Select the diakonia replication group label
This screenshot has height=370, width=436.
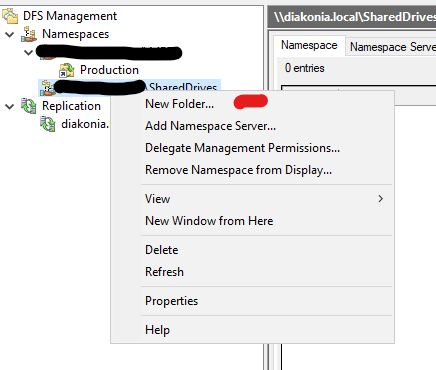coord(85,124)
